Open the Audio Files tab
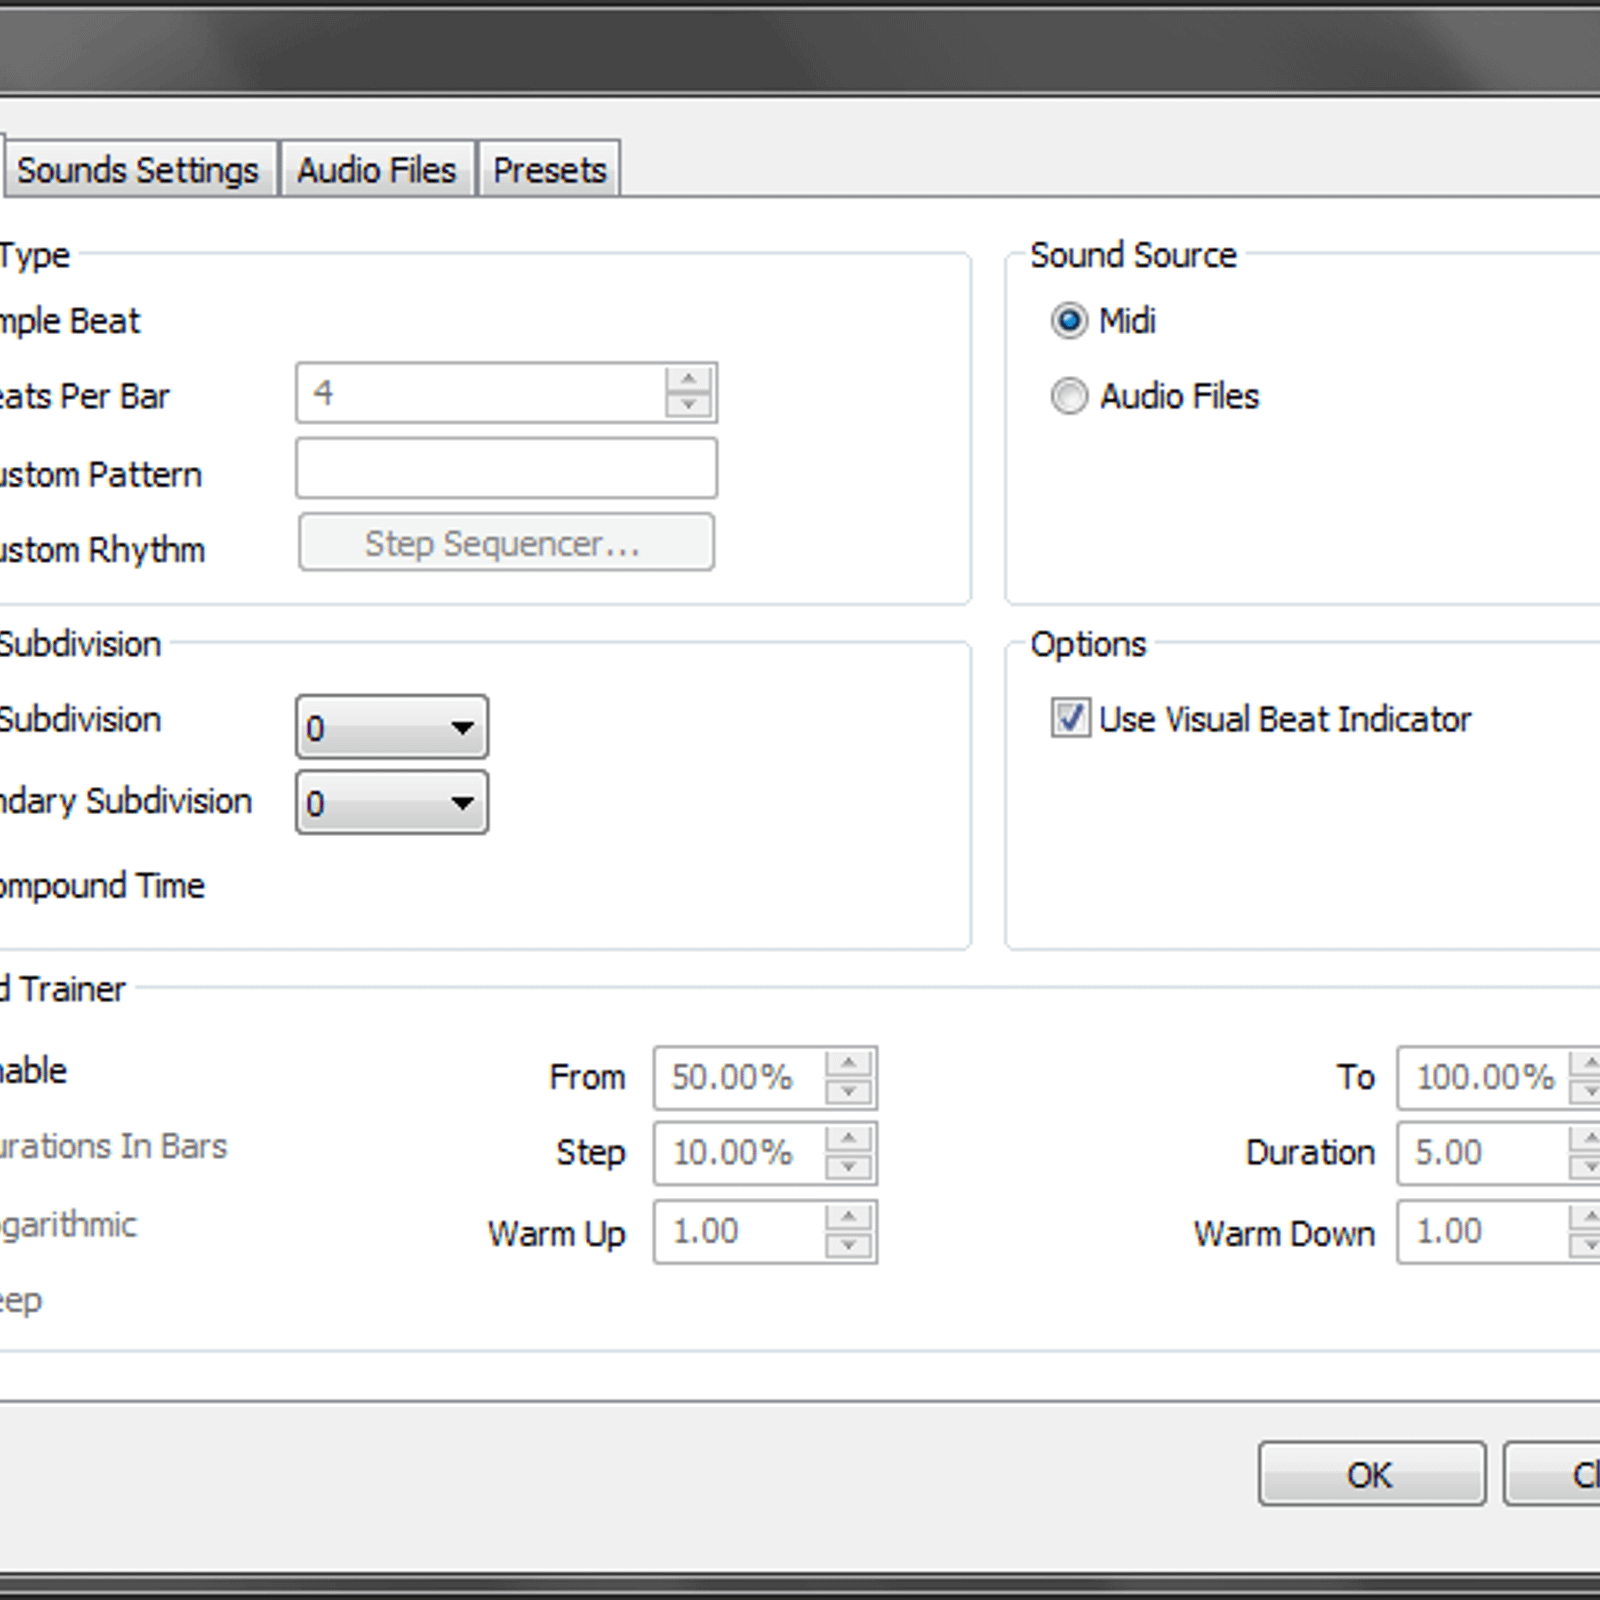 tap(377, 170)
